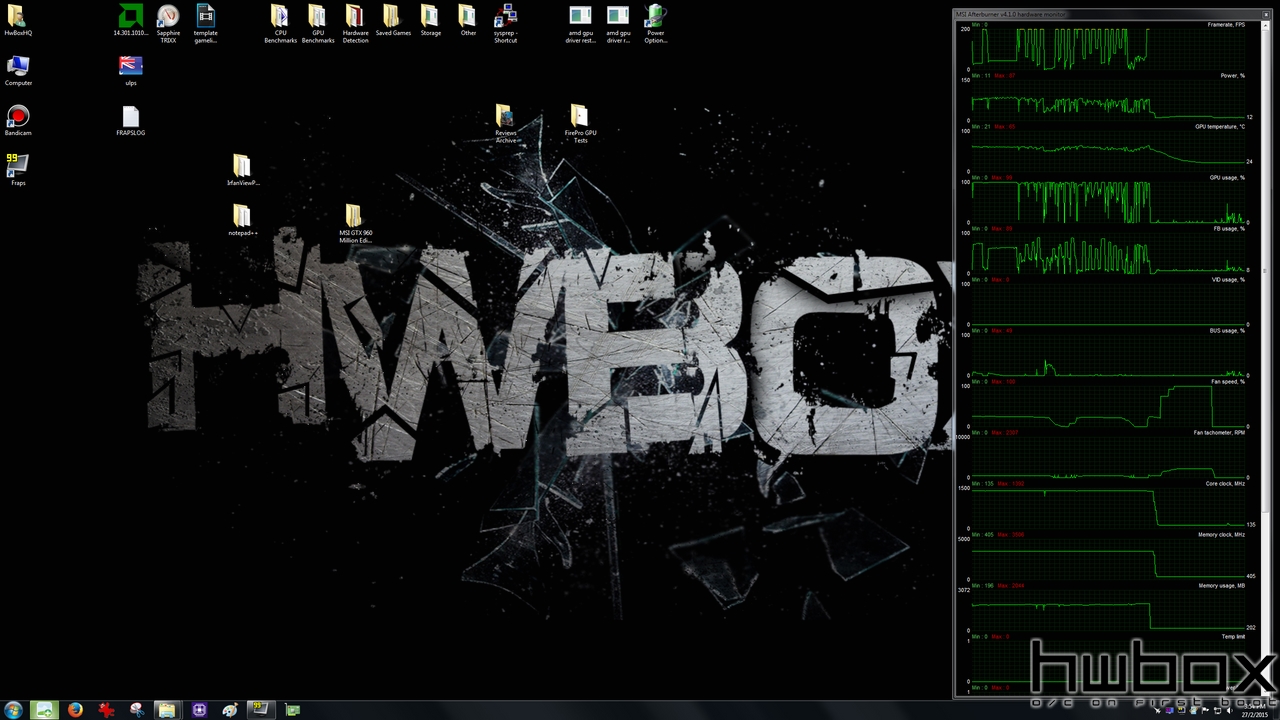Click the VID usage, % graph
This screenshot has width=1280, height=720.
point(1108,304)
